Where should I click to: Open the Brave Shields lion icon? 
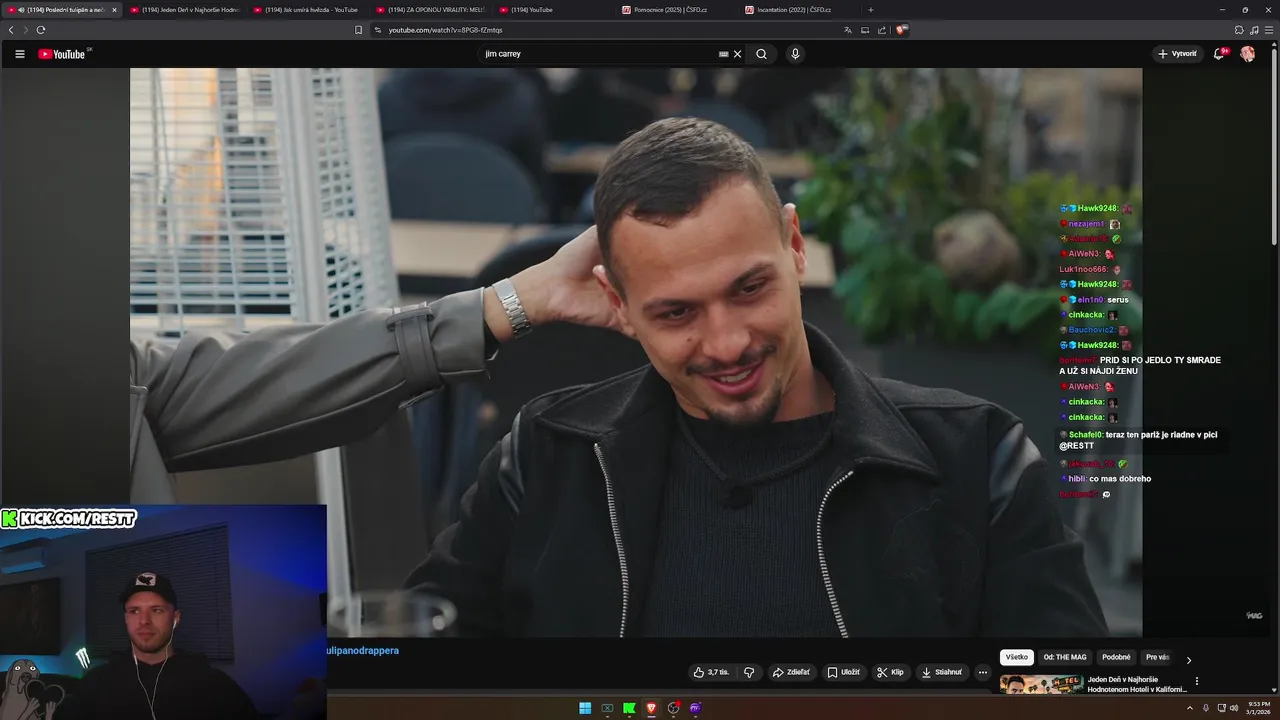pyautogui.click(x=901, y=30)
